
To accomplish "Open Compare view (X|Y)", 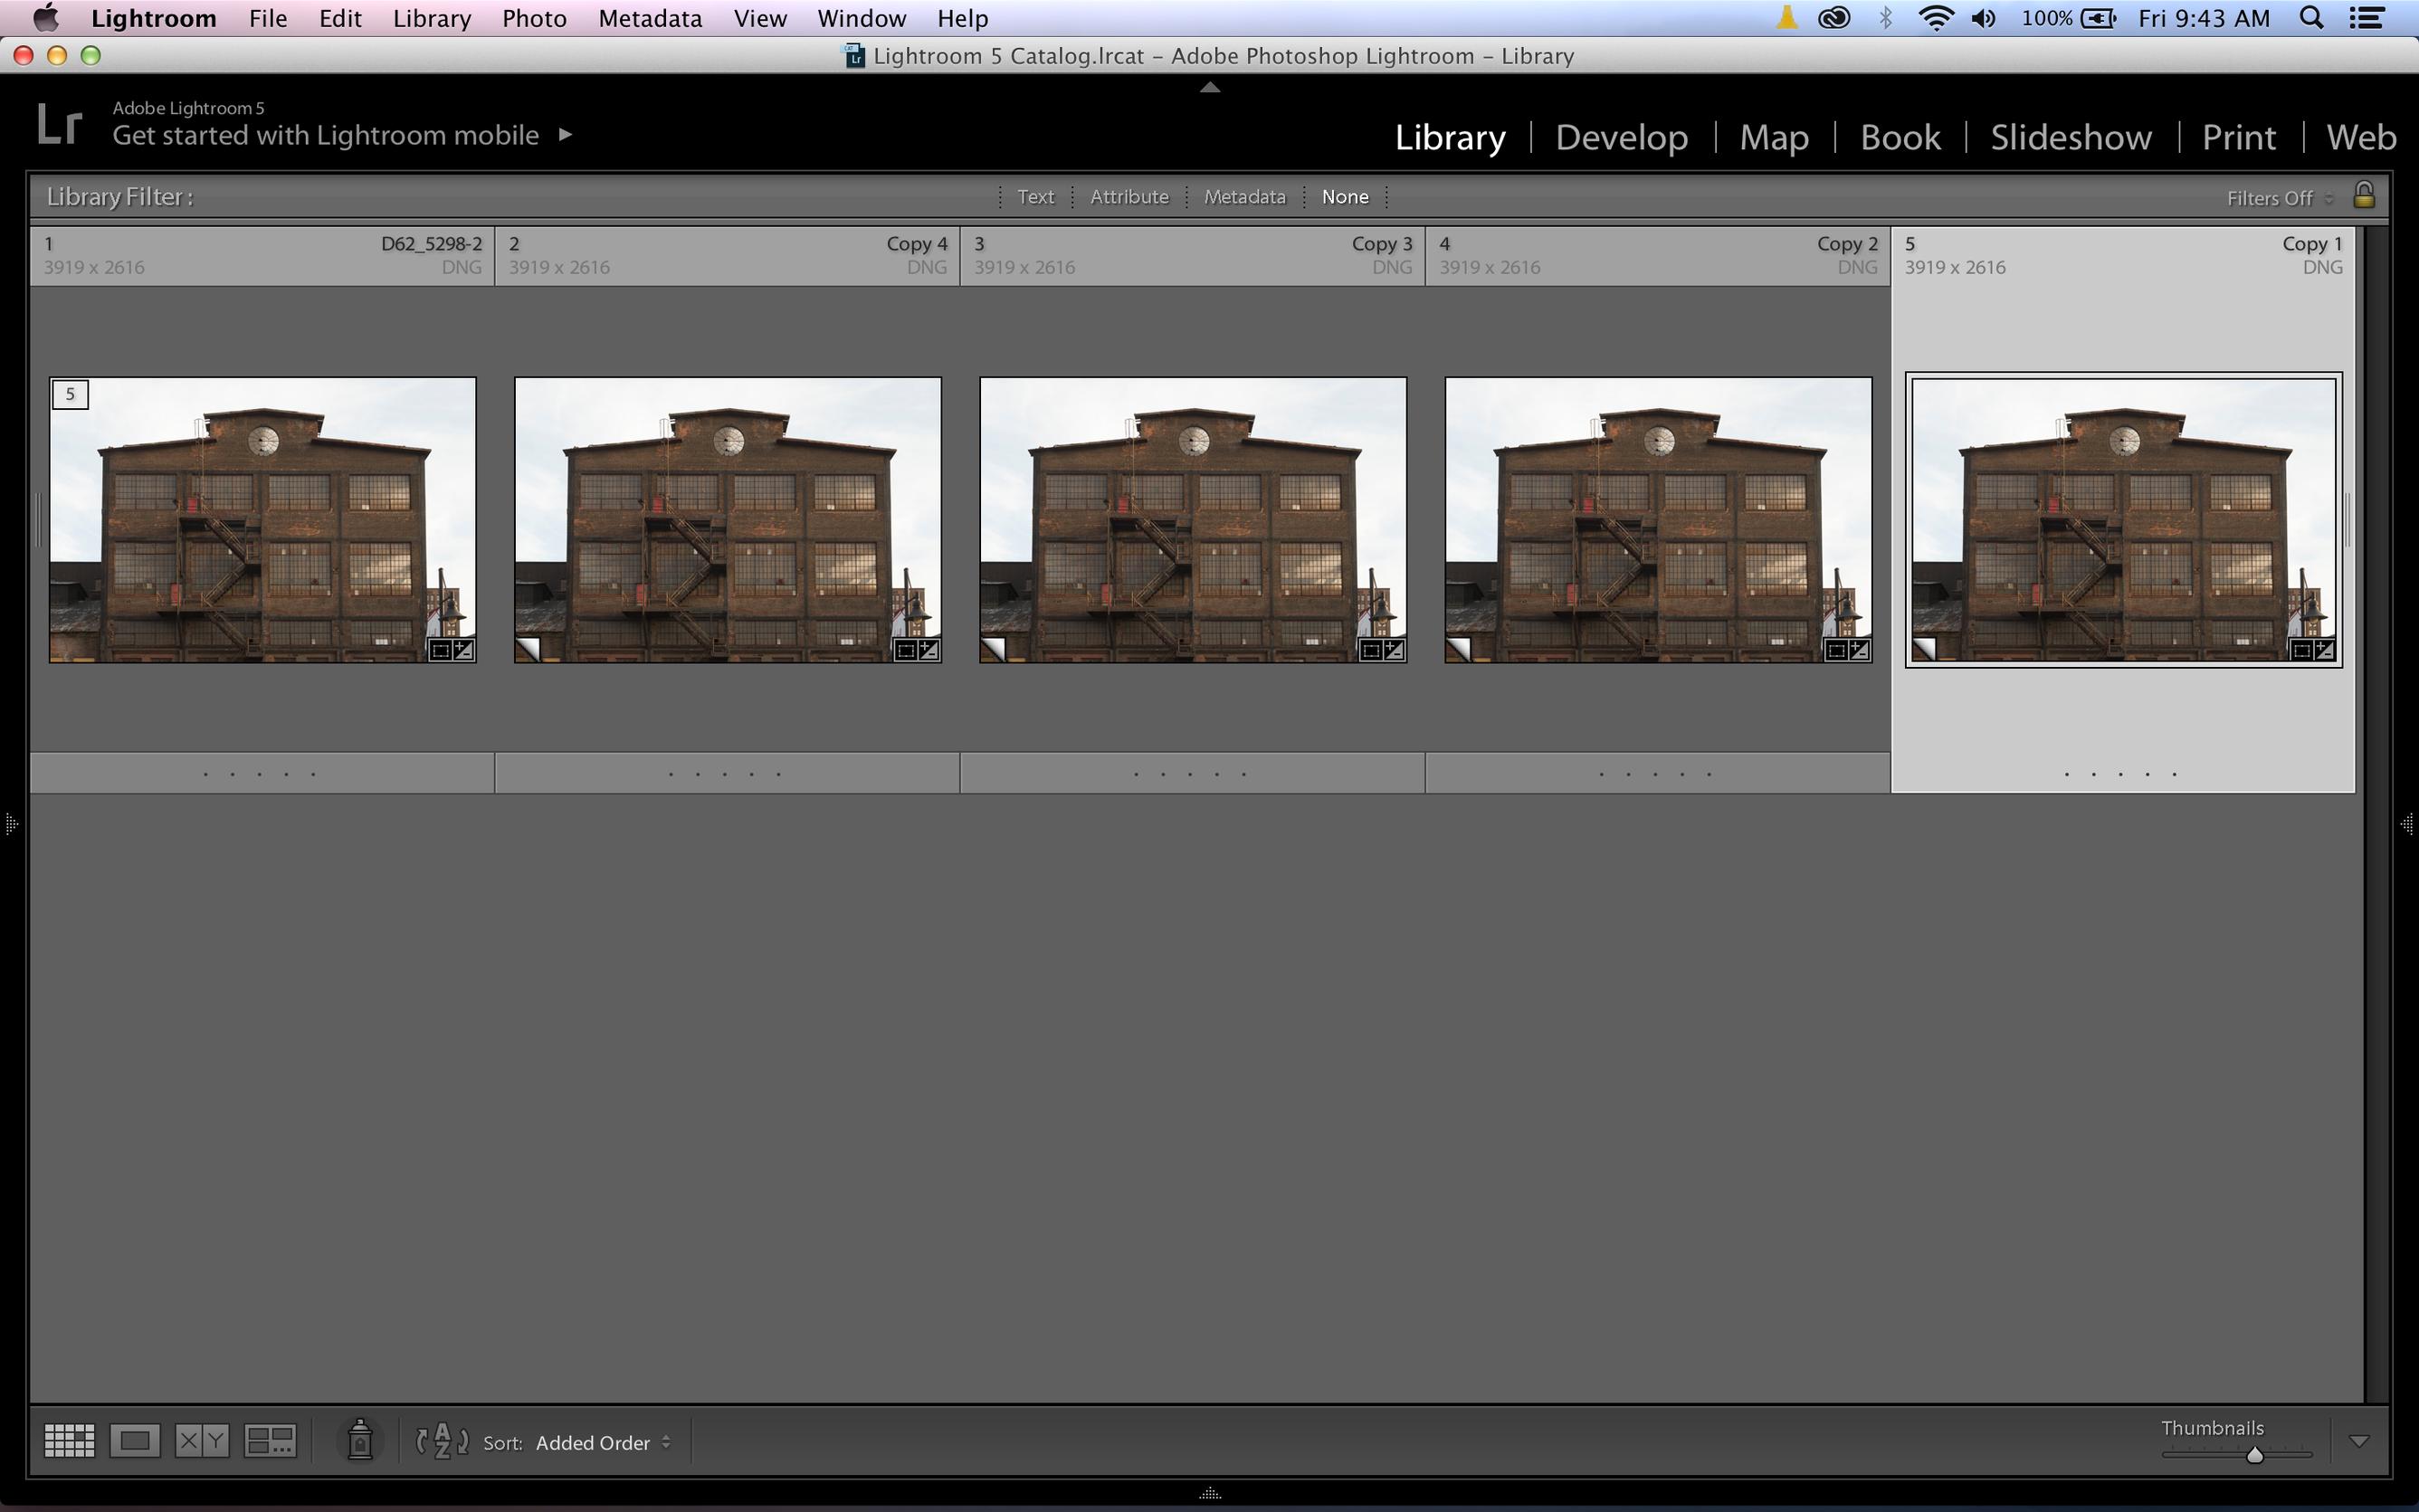I will coord(202,1441).
